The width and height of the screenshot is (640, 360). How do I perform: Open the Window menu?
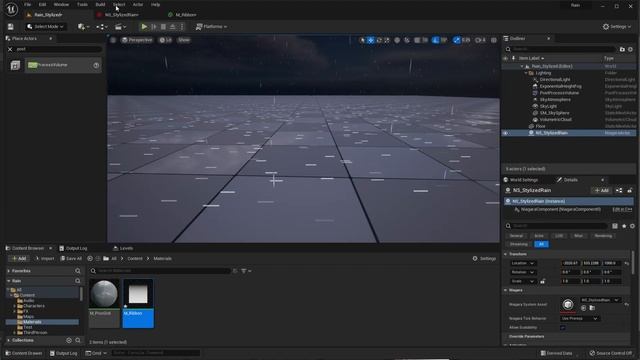point(61,4)
